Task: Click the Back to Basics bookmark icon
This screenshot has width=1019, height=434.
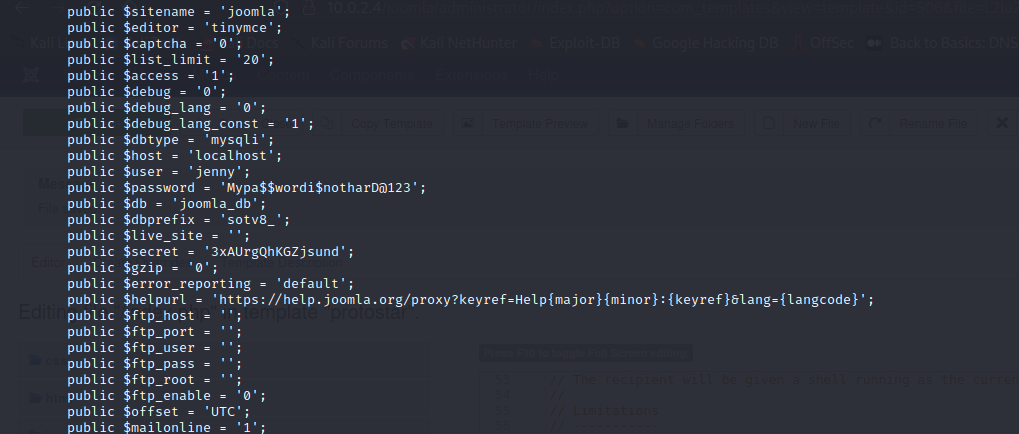Action: pyautogui.click(x=874, y=44)
